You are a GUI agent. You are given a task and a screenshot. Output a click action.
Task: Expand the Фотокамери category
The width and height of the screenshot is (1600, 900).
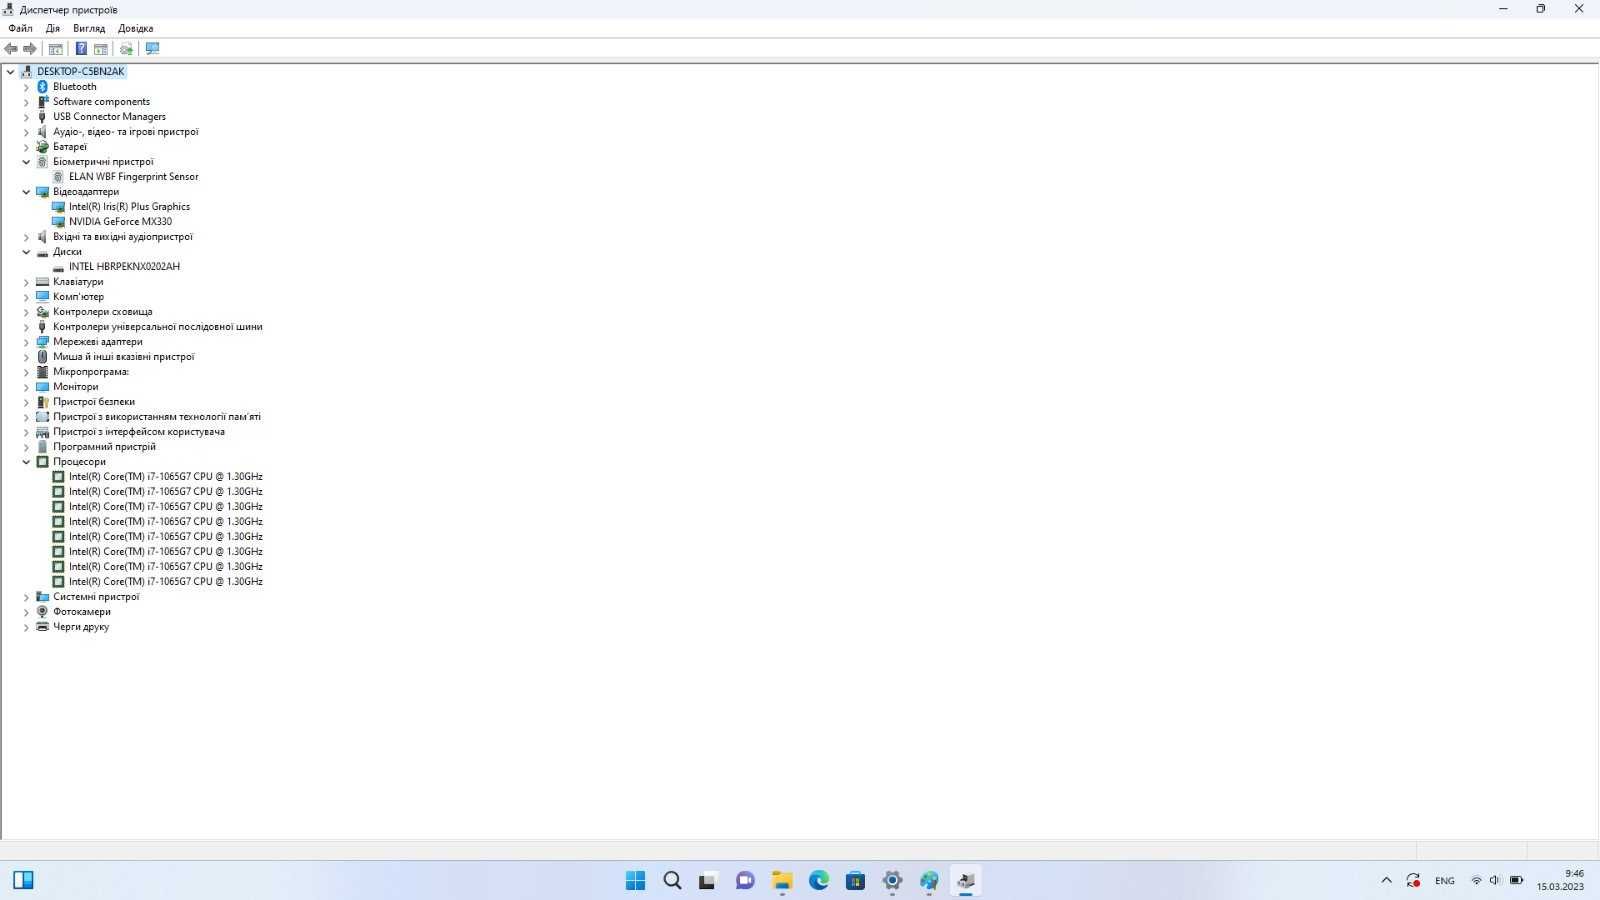coord(27,612)
